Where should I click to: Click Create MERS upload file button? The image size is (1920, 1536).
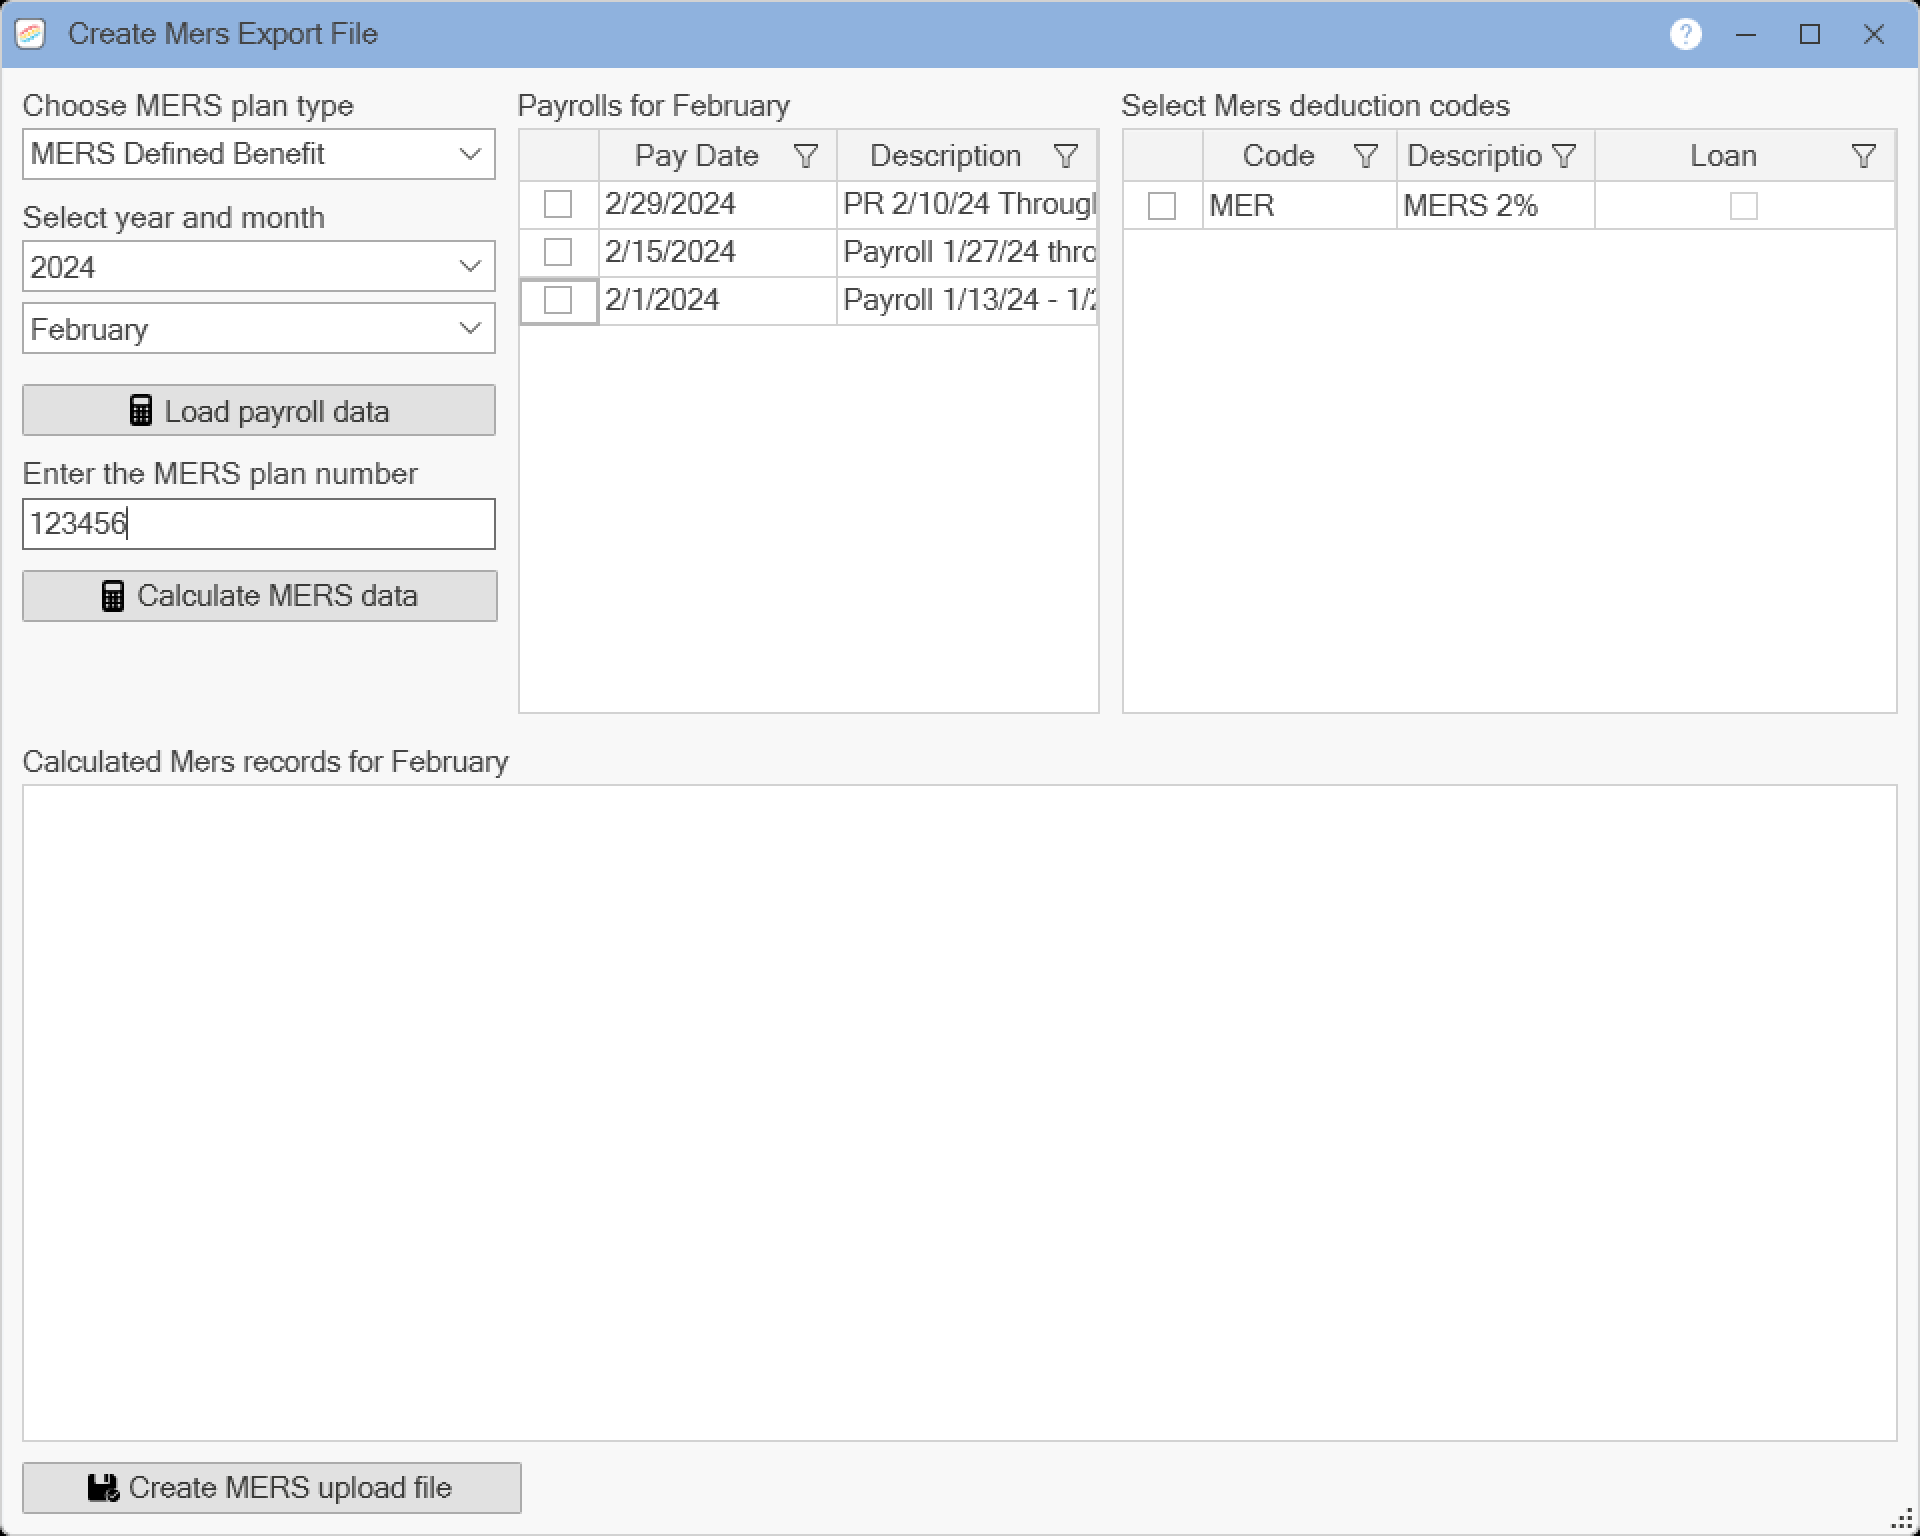[272, 1488]
